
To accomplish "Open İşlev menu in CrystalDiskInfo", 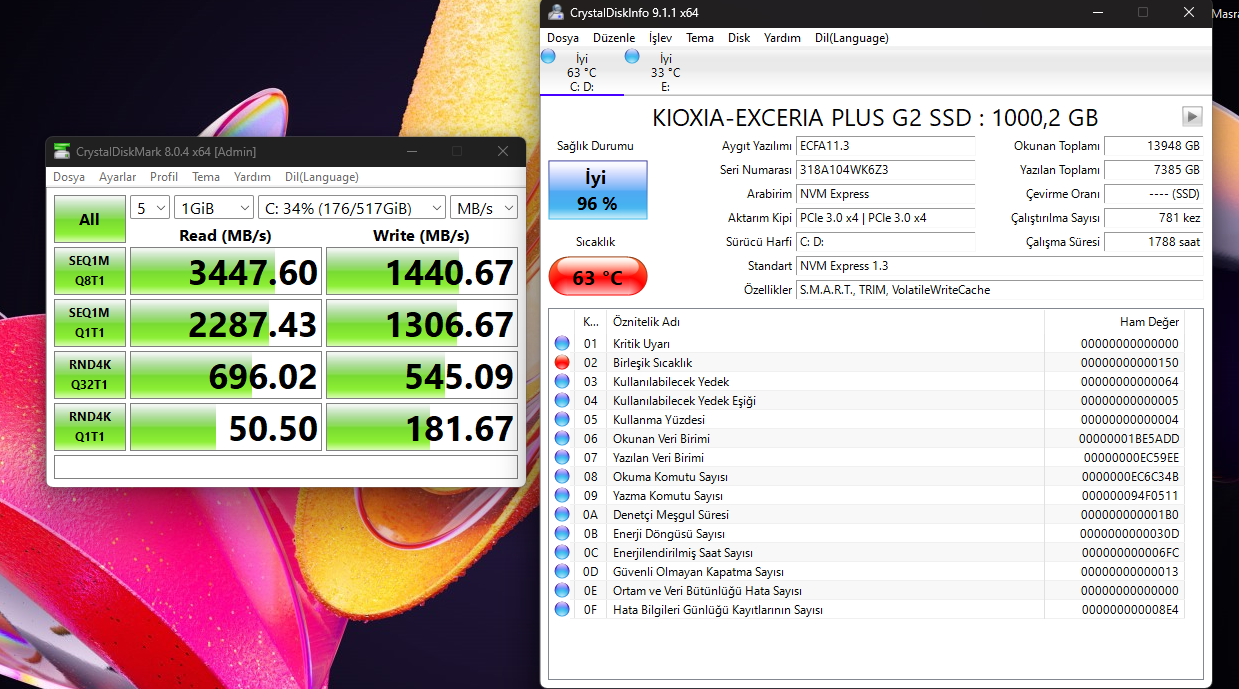I will point(660,38).
